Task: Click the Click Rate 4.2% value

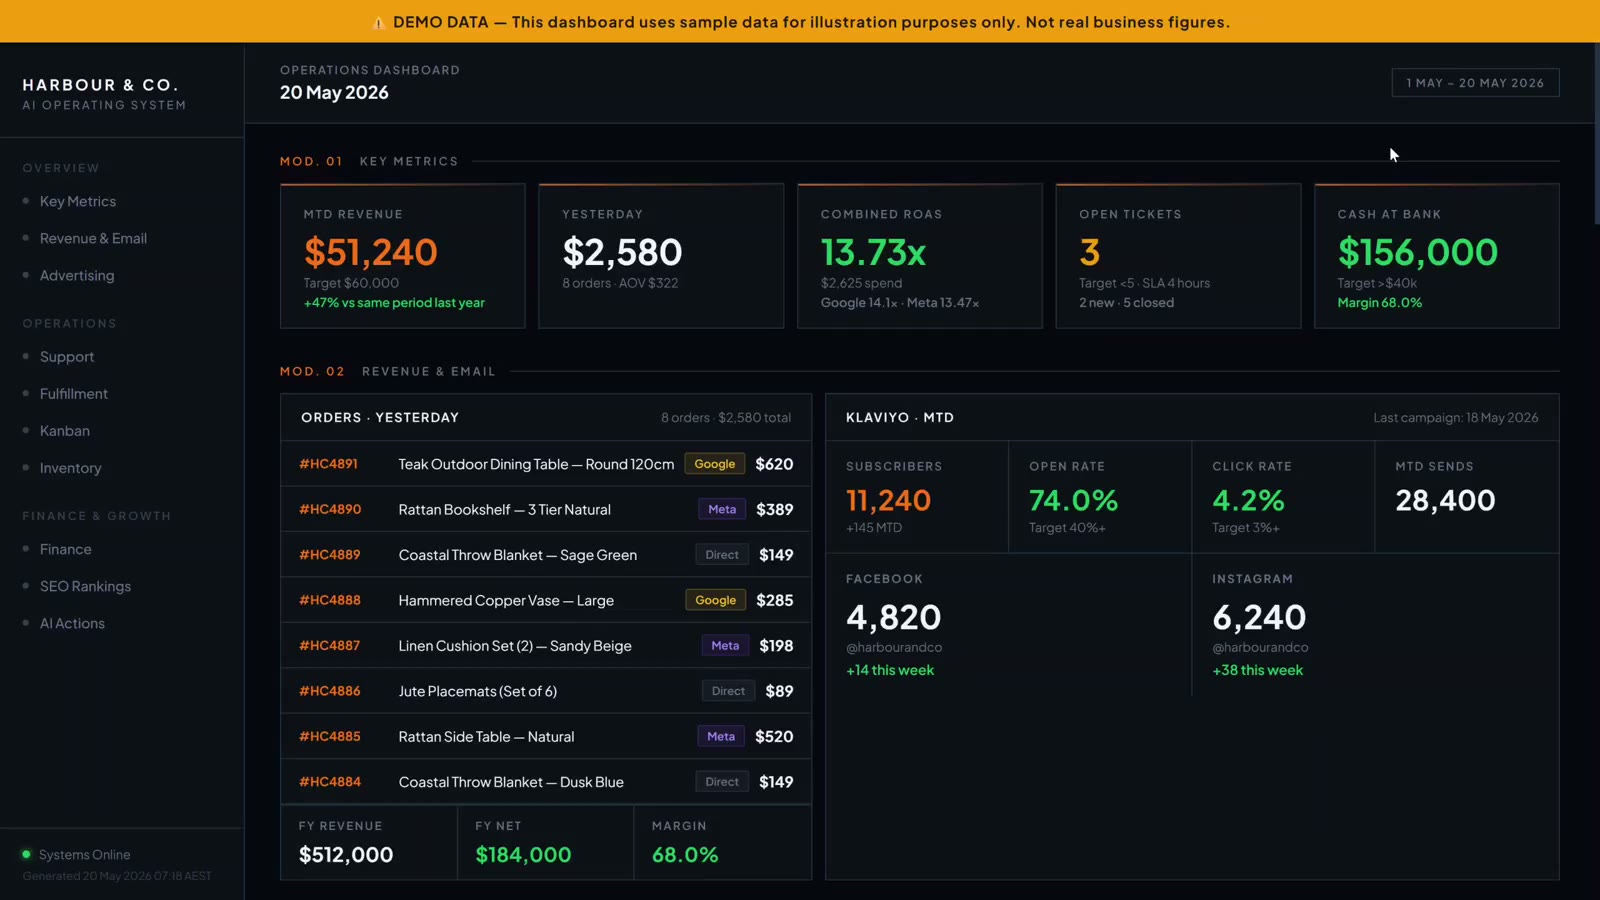Action: (1248, 500)
